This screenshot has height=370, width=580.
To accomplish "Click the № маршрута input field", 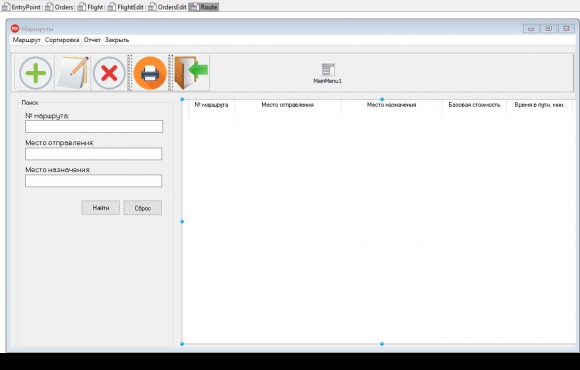I will pos(94,127).
